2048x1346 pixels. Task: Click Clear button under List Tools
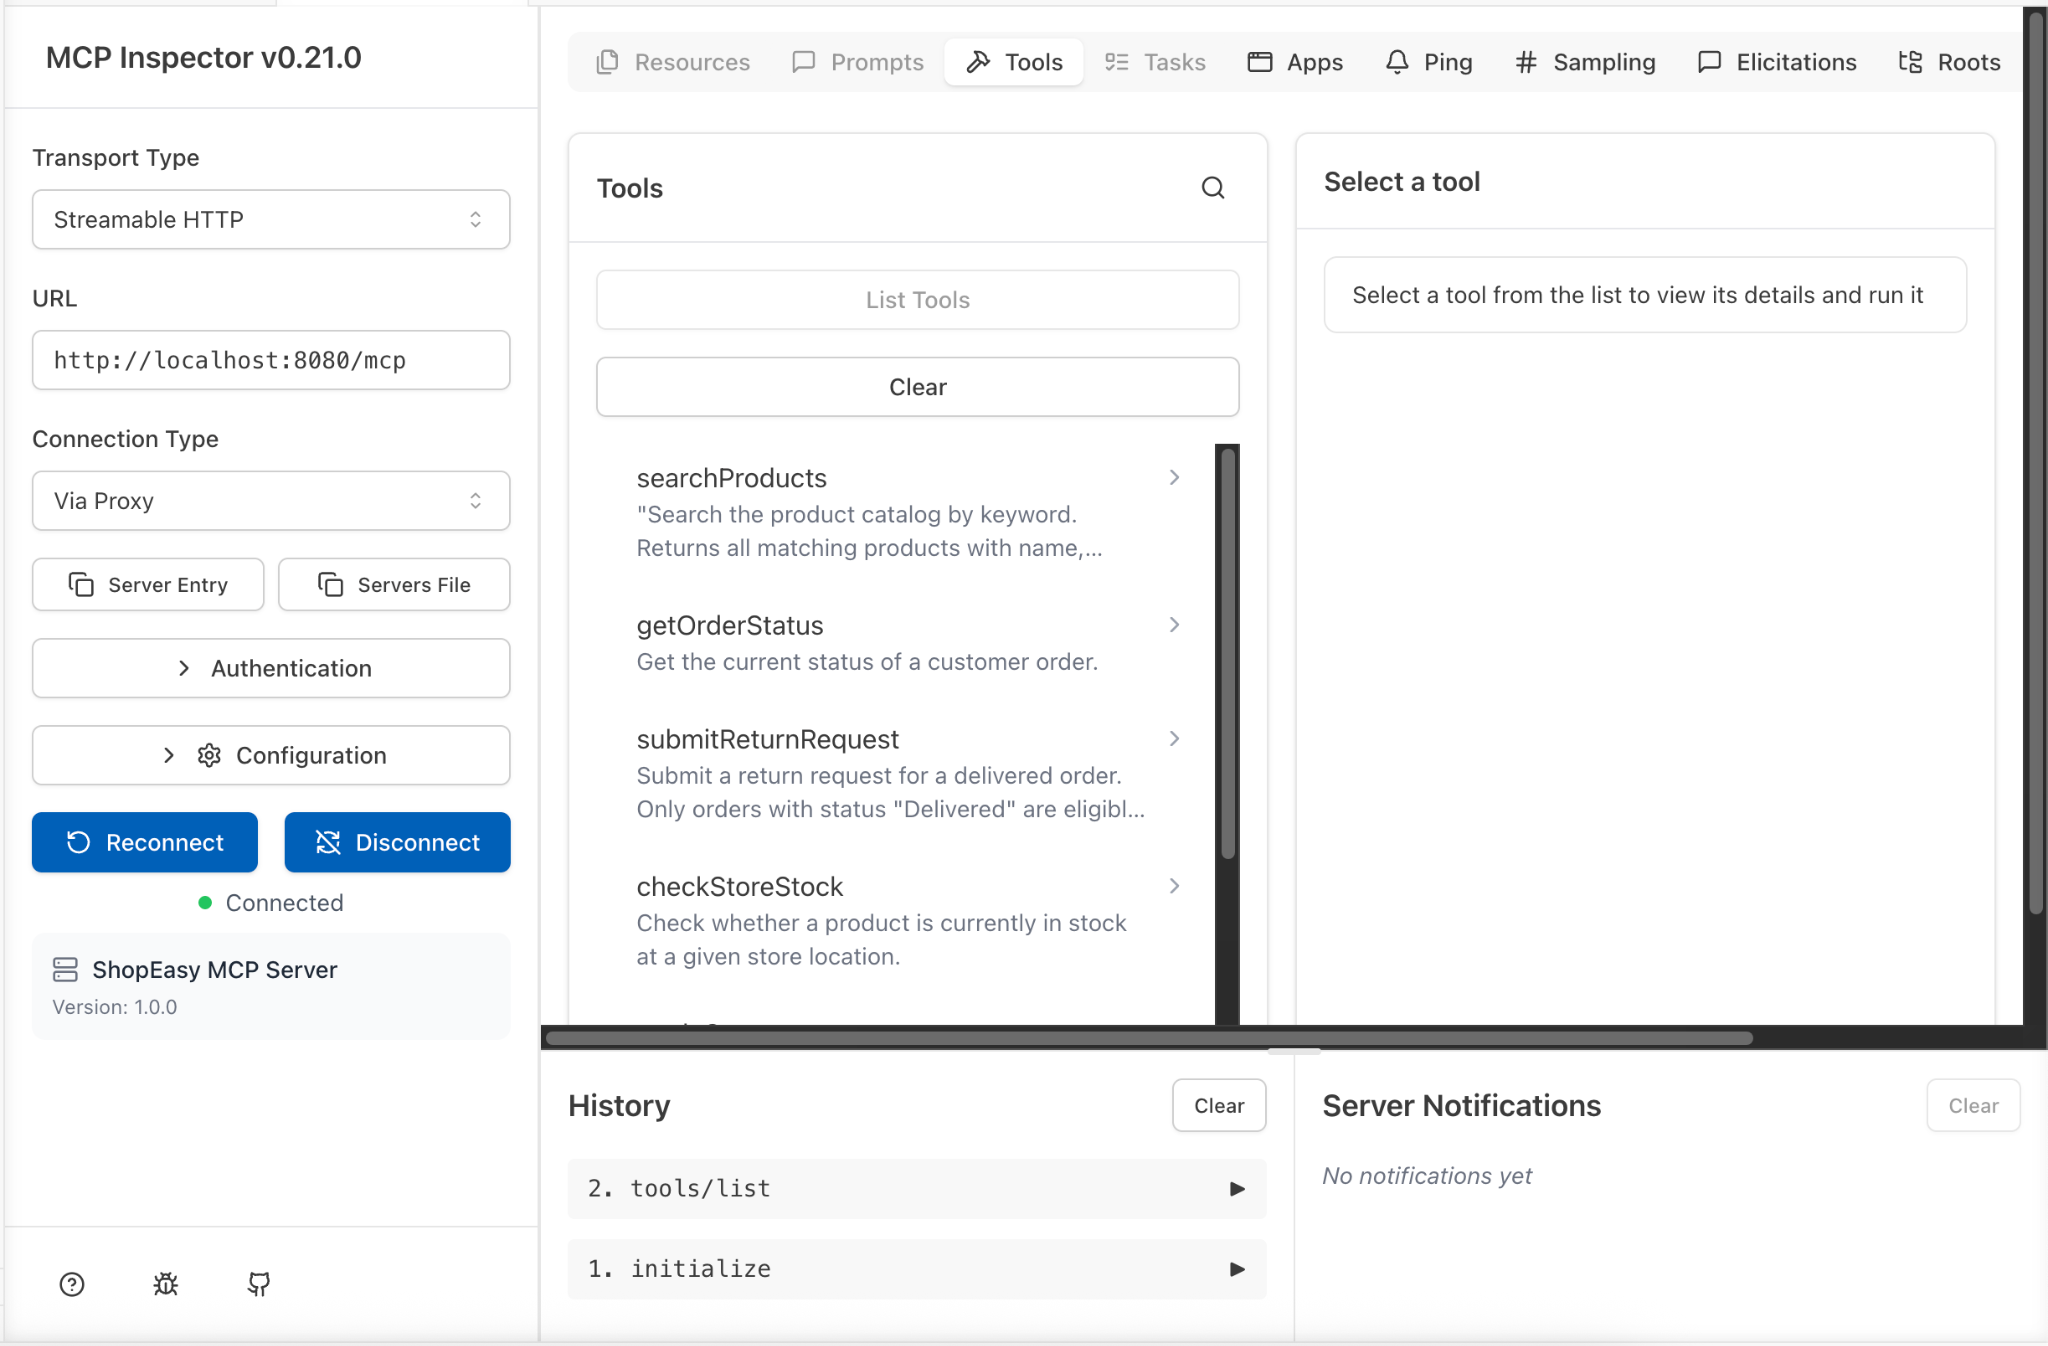(x=917, y=386)
